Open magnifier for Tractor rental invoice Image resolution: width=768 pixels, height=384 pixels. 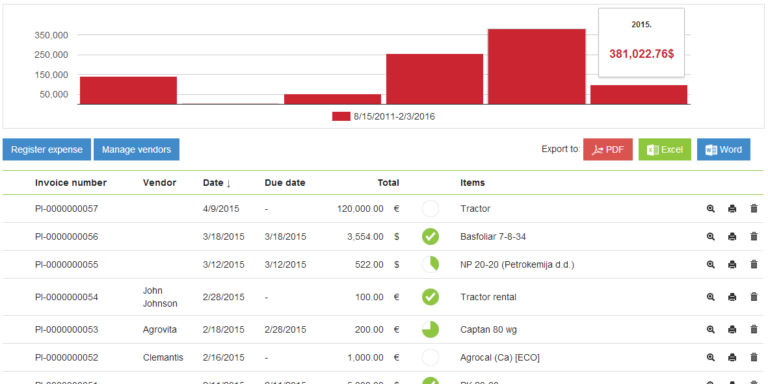(x=711, y=297)
